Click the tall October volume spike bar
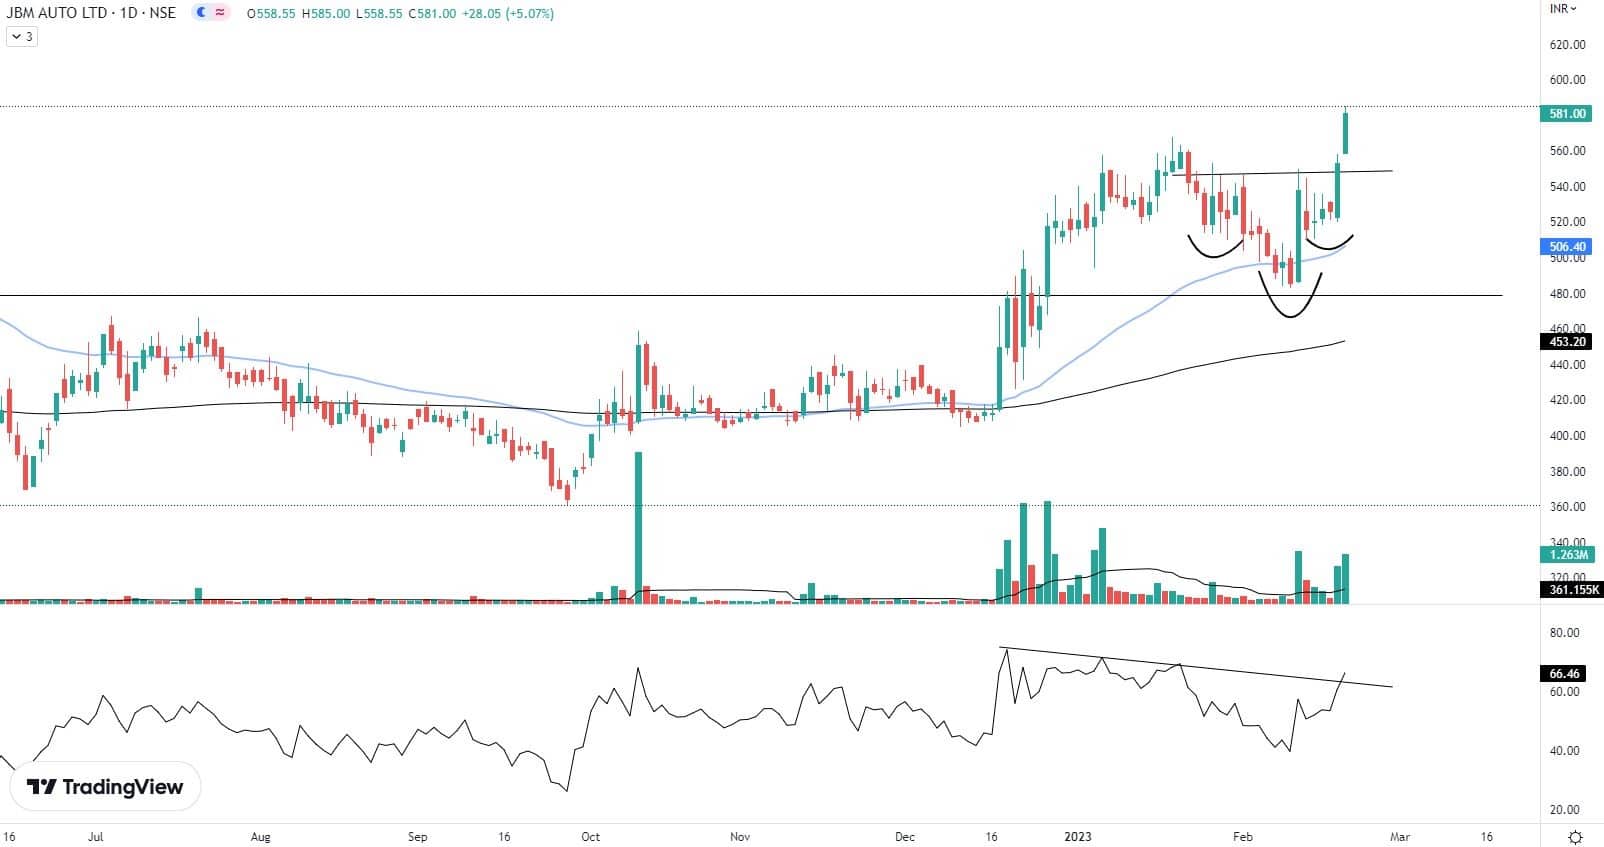Viewport: 1604px width, 847px height. point(638,527)
